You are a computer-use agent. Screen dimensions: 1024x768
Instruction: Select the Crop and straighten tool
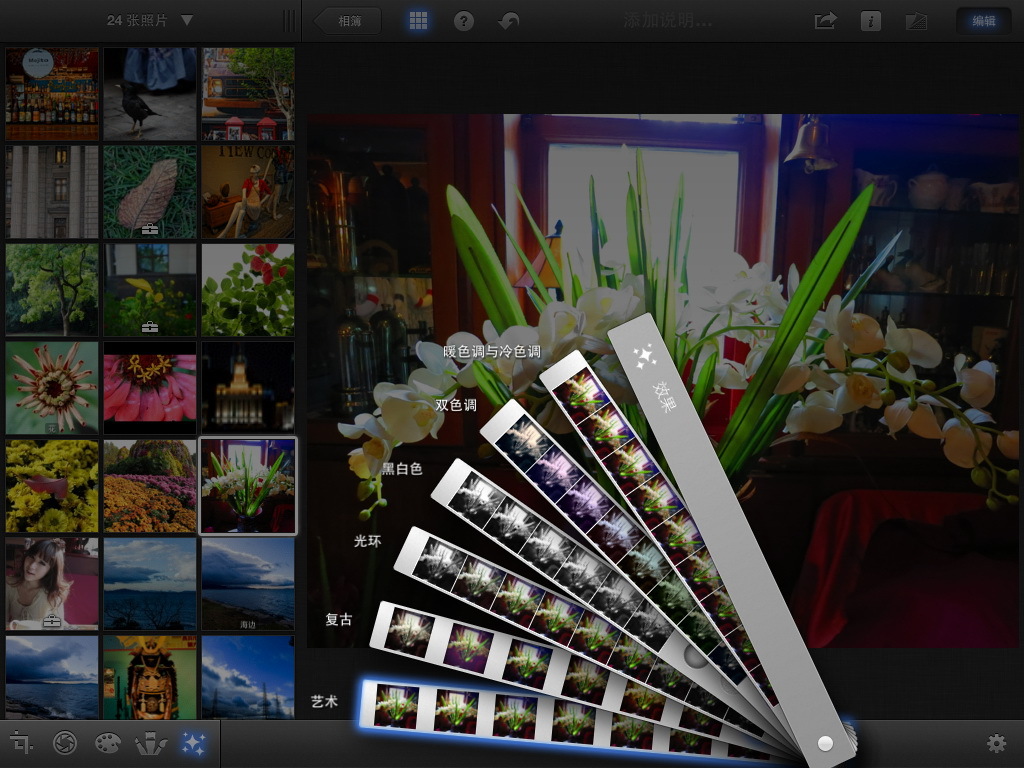click(x=22, y=743)
